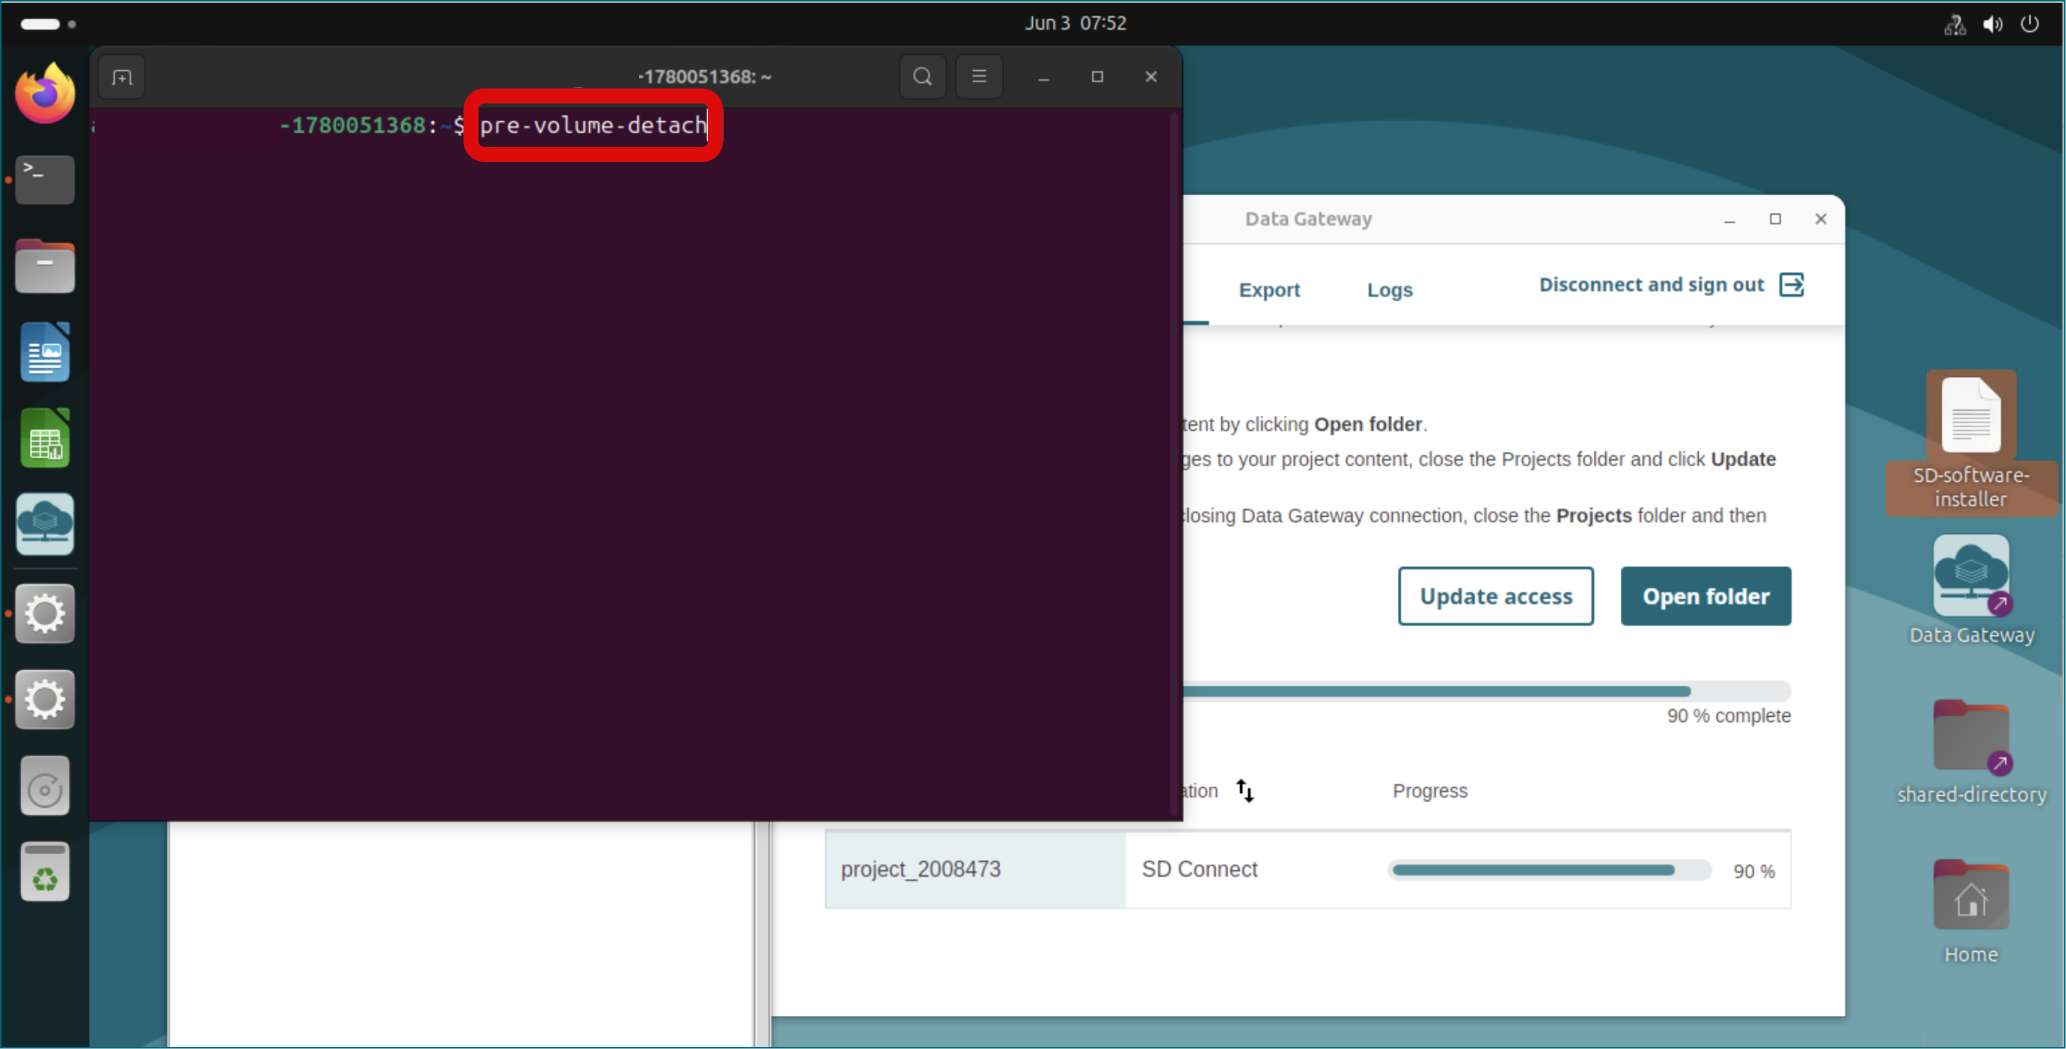Image resolution: width=2066 pixels, height=1049 pixels.
Task: Open the upper settings gear in dock
Action: 45,613
